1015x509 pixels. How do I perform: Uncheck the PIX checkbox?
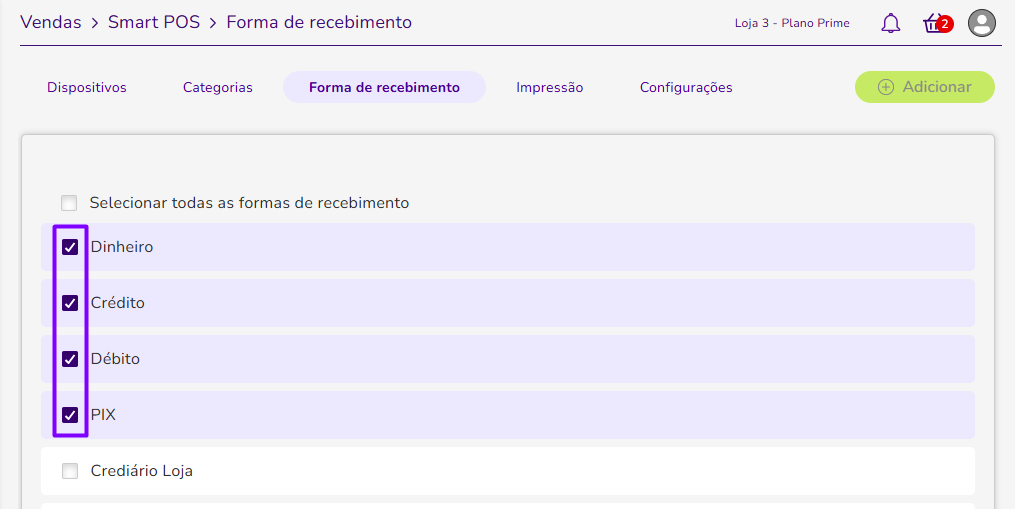coord(70,414)
